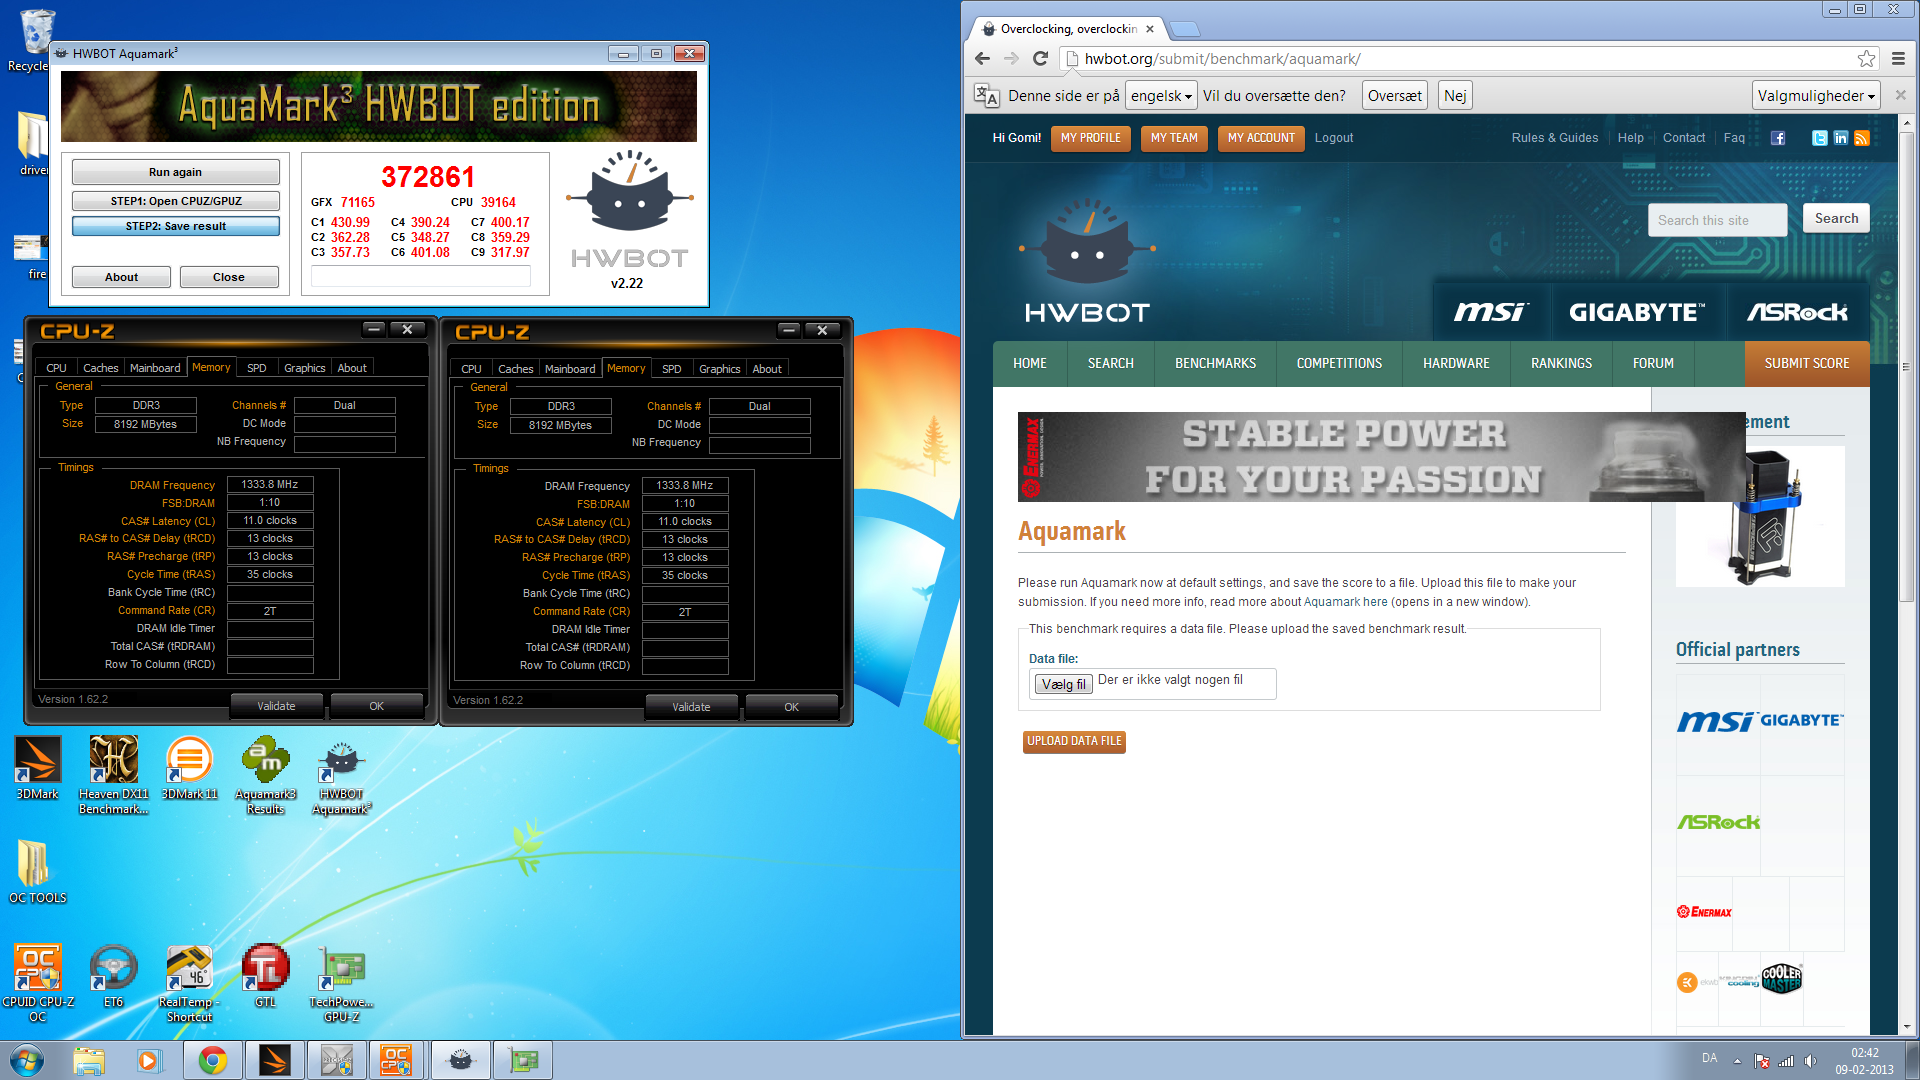The height and width of the screenshot is (1080, 1920).
Task: Open the GPU-Z taskbar button
Action: click(x=522, y=1060)
